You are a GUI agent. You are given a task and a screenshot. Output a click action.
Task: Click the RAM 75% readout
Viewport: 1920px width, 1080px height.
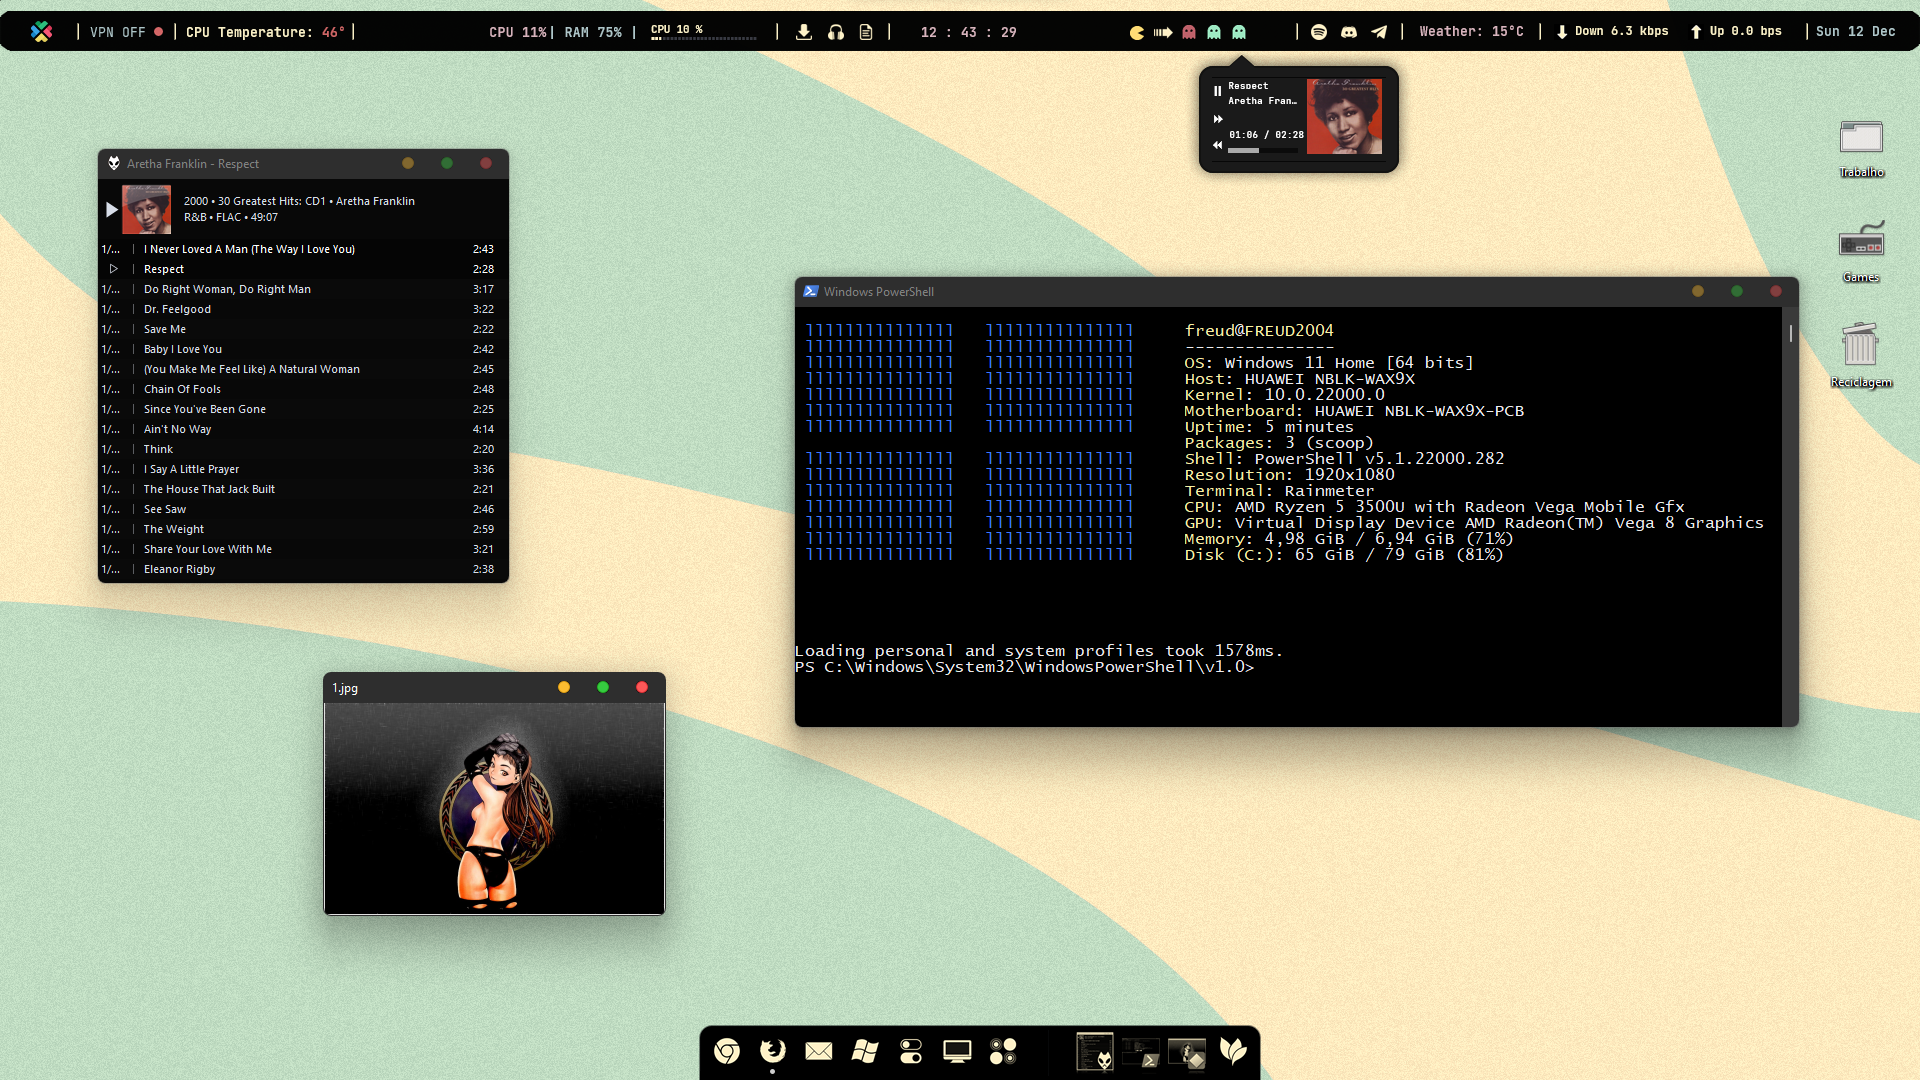tap(593, 32)
